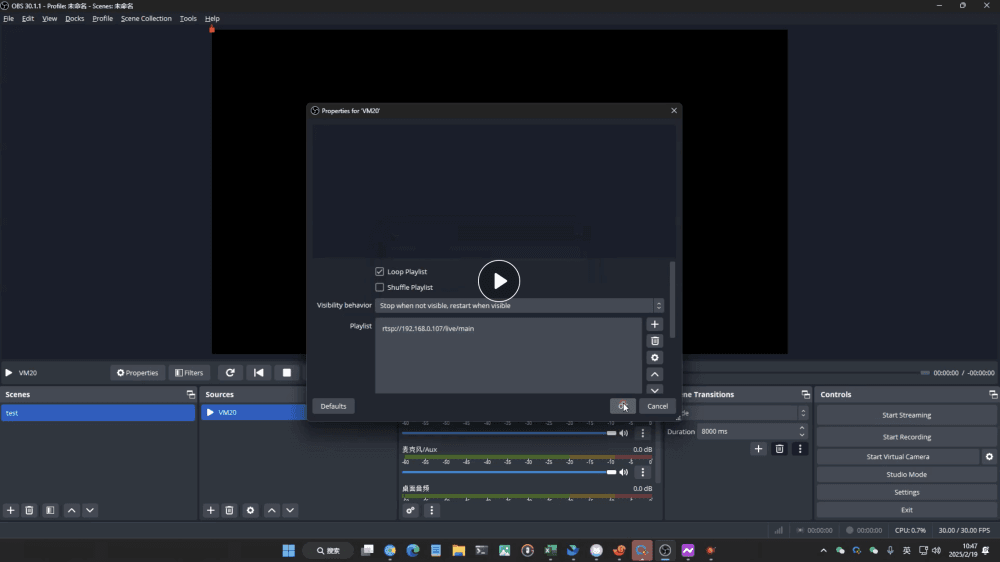Open the playlist entry edit gear
Viewport: 1000px width, 562px height.
coord(654,358)
